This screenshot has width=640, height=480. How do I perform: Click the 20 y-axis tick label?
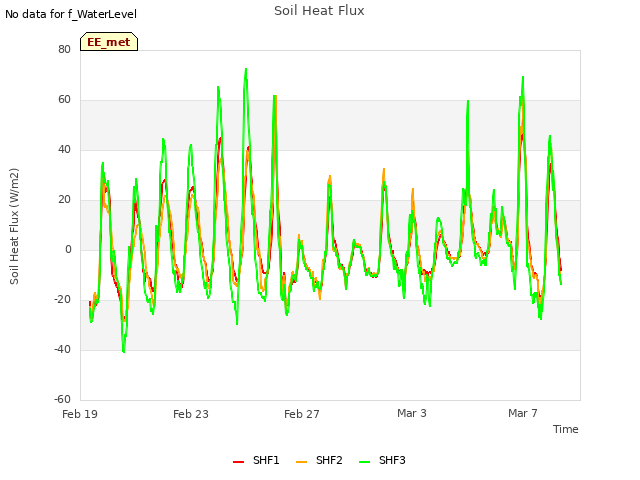[64, 200]
